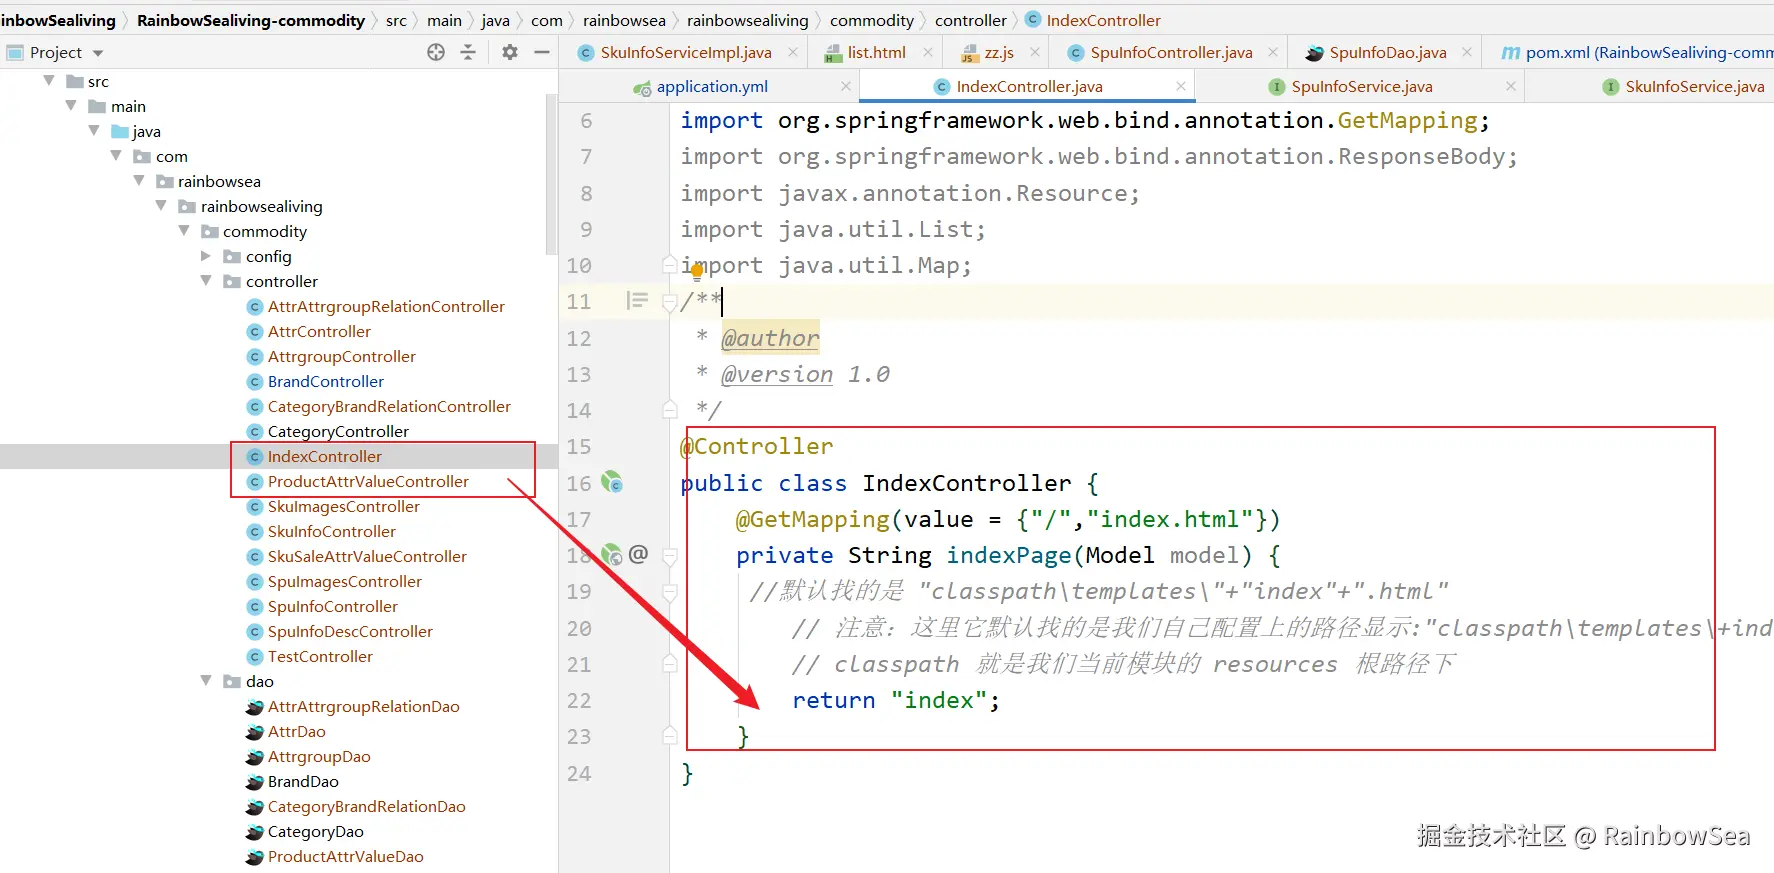
Task: Click RainbowSealiving-commodity breadcrumb
Action: (251, 20)
